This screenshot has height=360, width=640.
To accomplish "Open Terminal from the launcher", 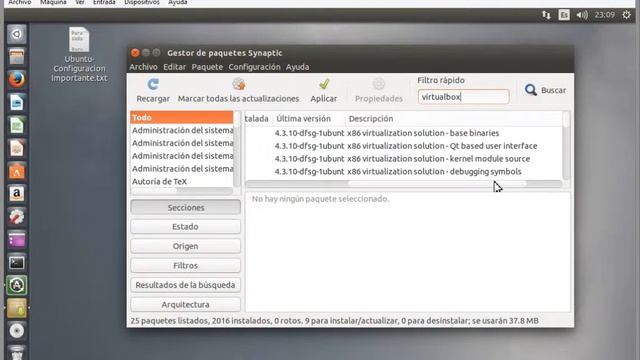I will pos(16,262).
